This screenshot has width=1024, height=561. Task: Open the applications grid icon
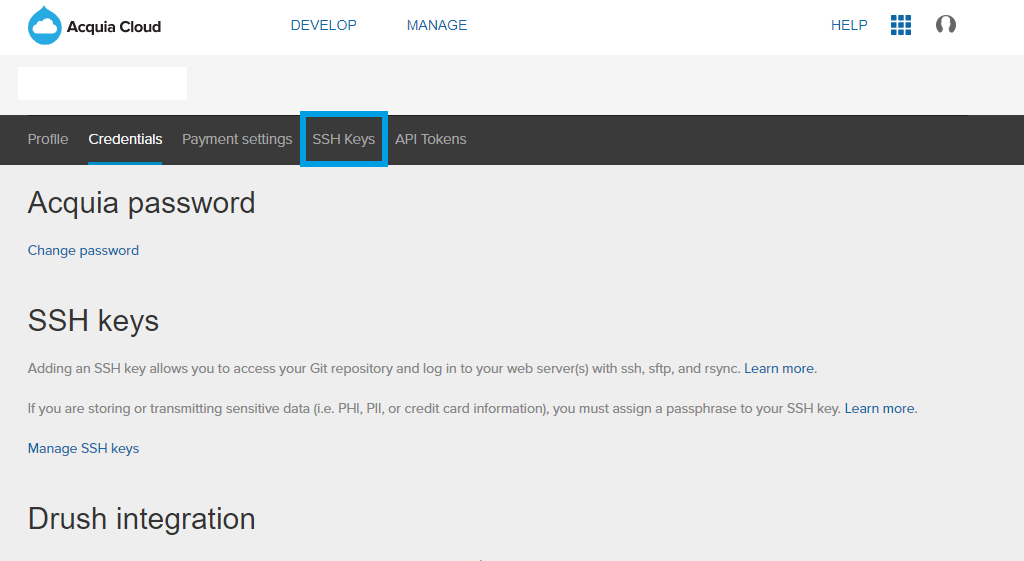click(900, 25)
